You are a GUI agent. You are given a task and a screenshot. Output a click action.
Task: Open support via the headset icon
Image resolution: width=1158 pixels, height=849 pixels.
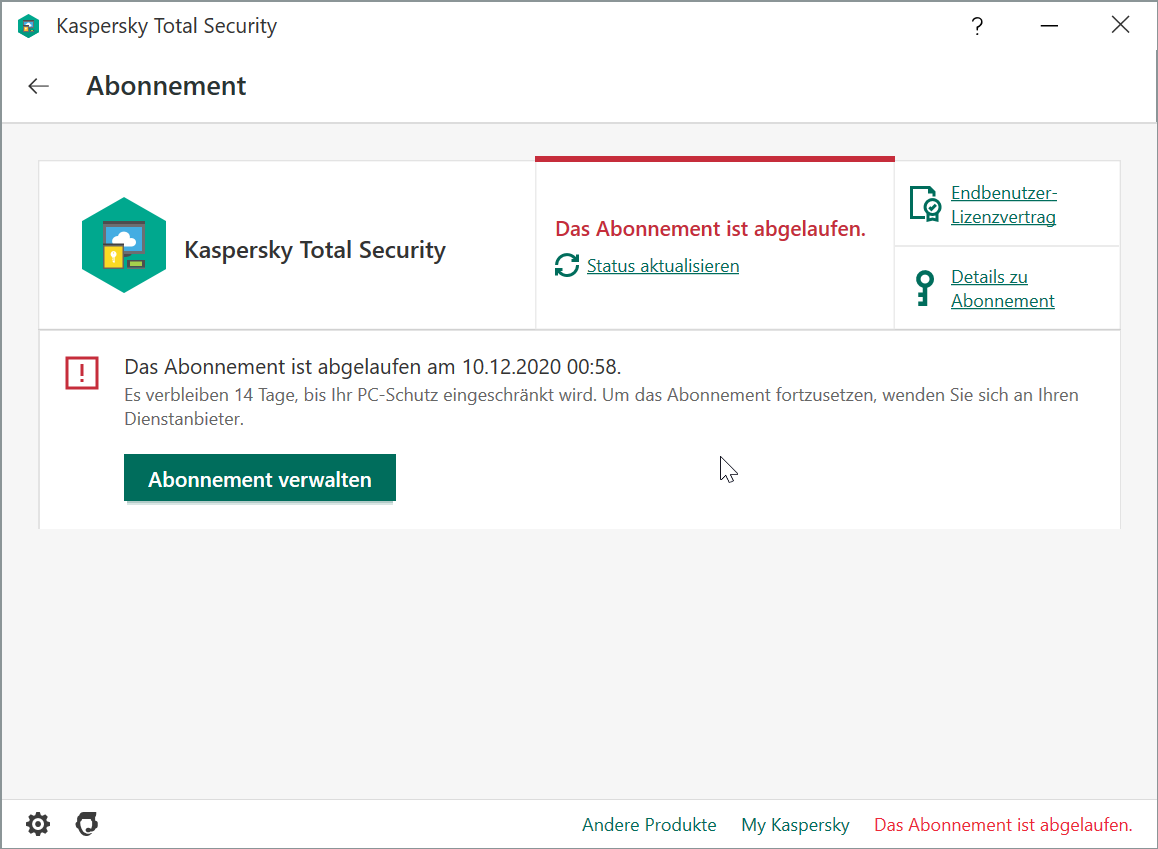tap(87, 824)
